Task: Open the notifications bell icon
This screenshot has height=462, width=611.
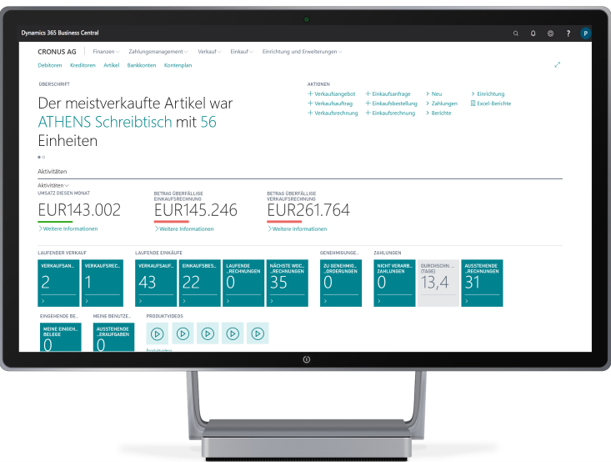Action: (533, 34)
